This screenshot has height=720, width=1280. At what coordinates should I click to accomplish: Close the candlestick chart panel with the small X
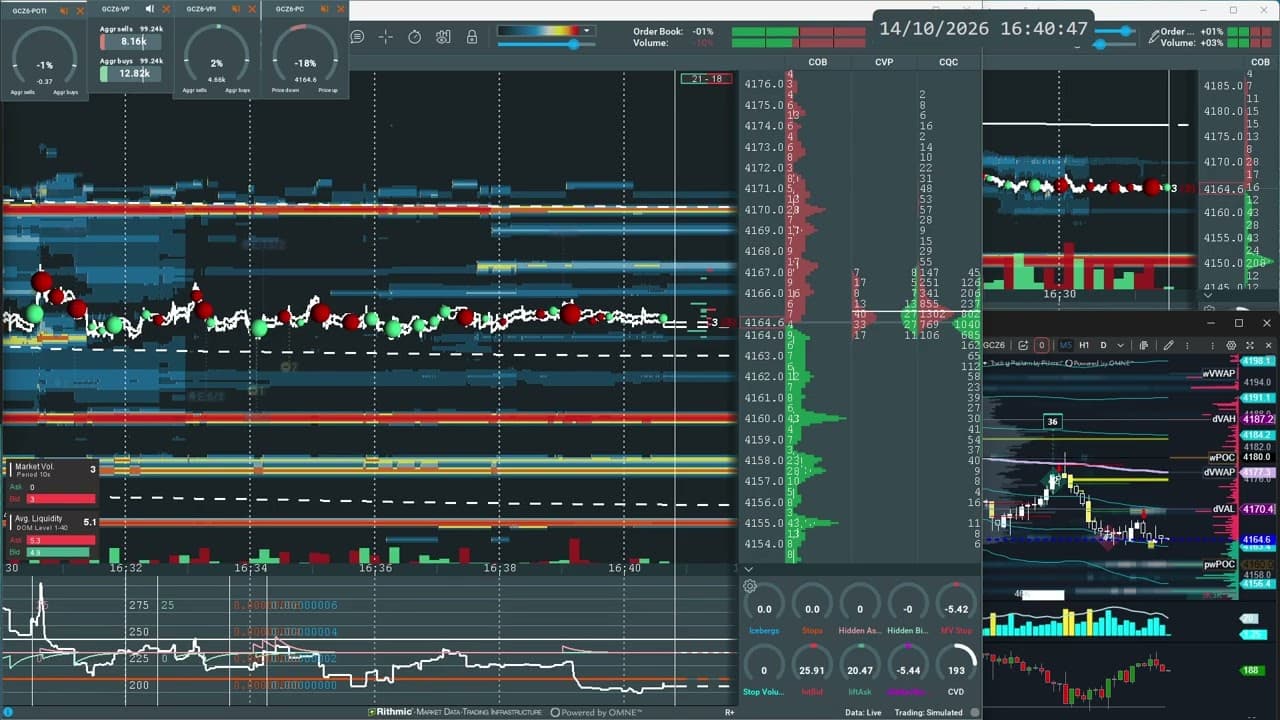click(x=1267, y=345)
